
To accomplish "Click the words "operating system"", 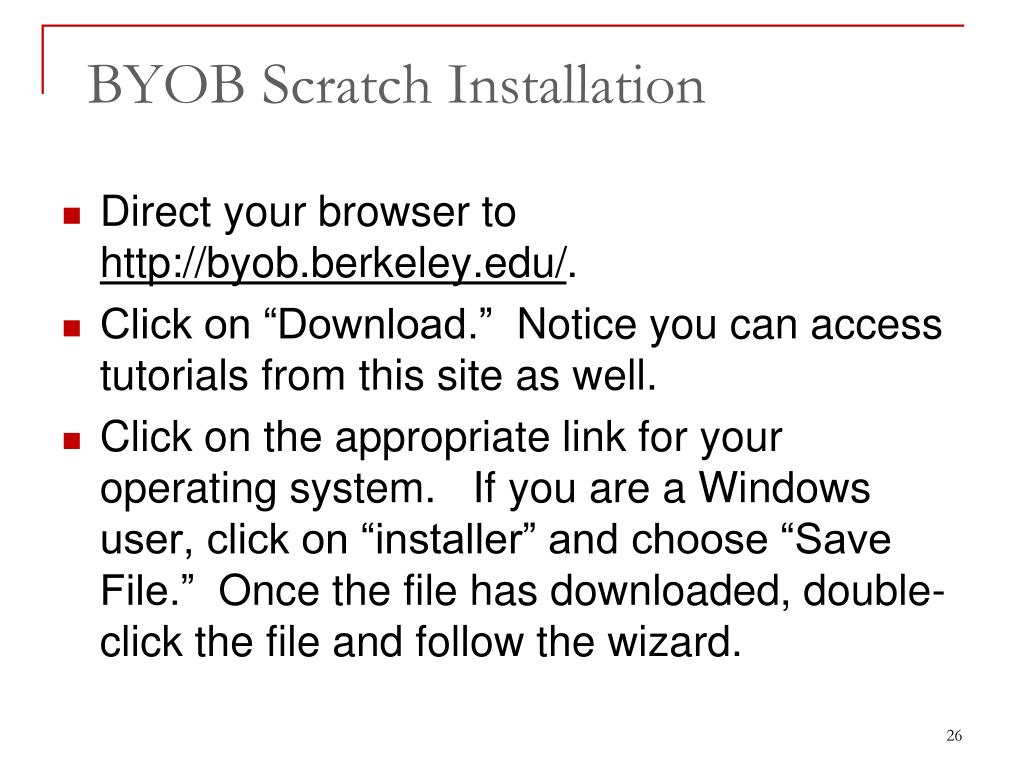I will 267,490.
